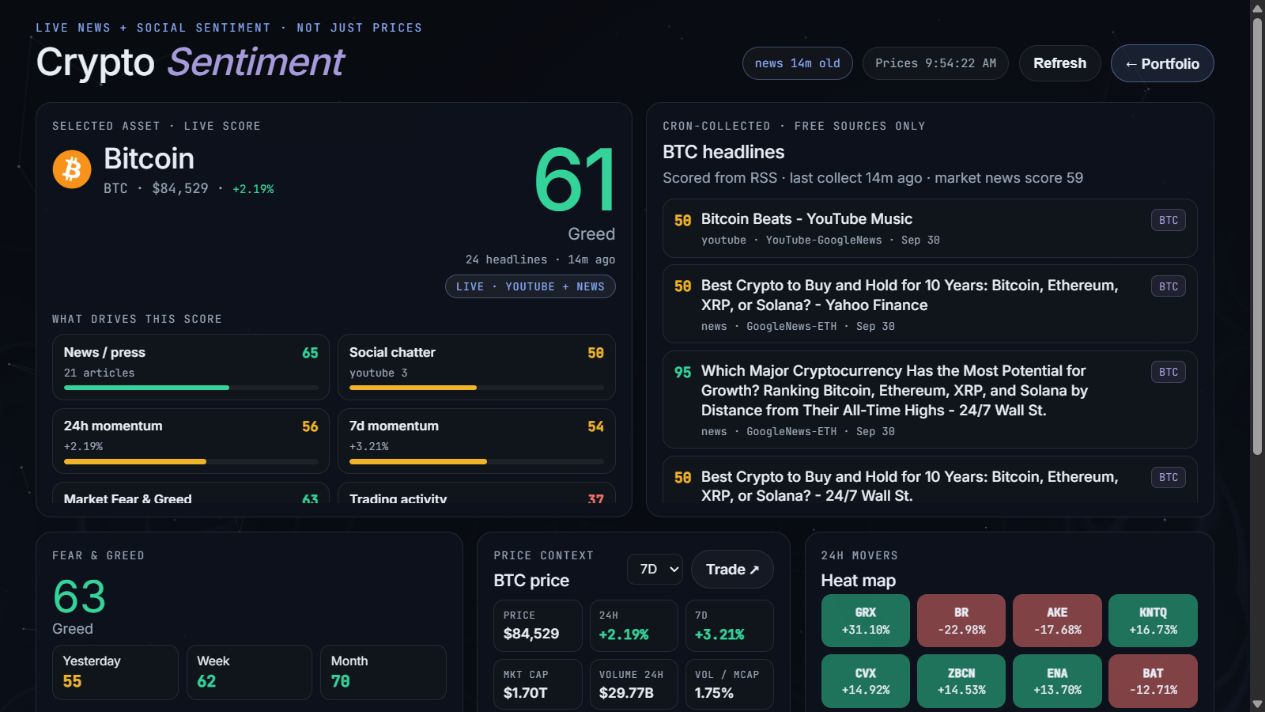Select the 7d momentum driver card
1265x712 pixels.
coord(476,440)
